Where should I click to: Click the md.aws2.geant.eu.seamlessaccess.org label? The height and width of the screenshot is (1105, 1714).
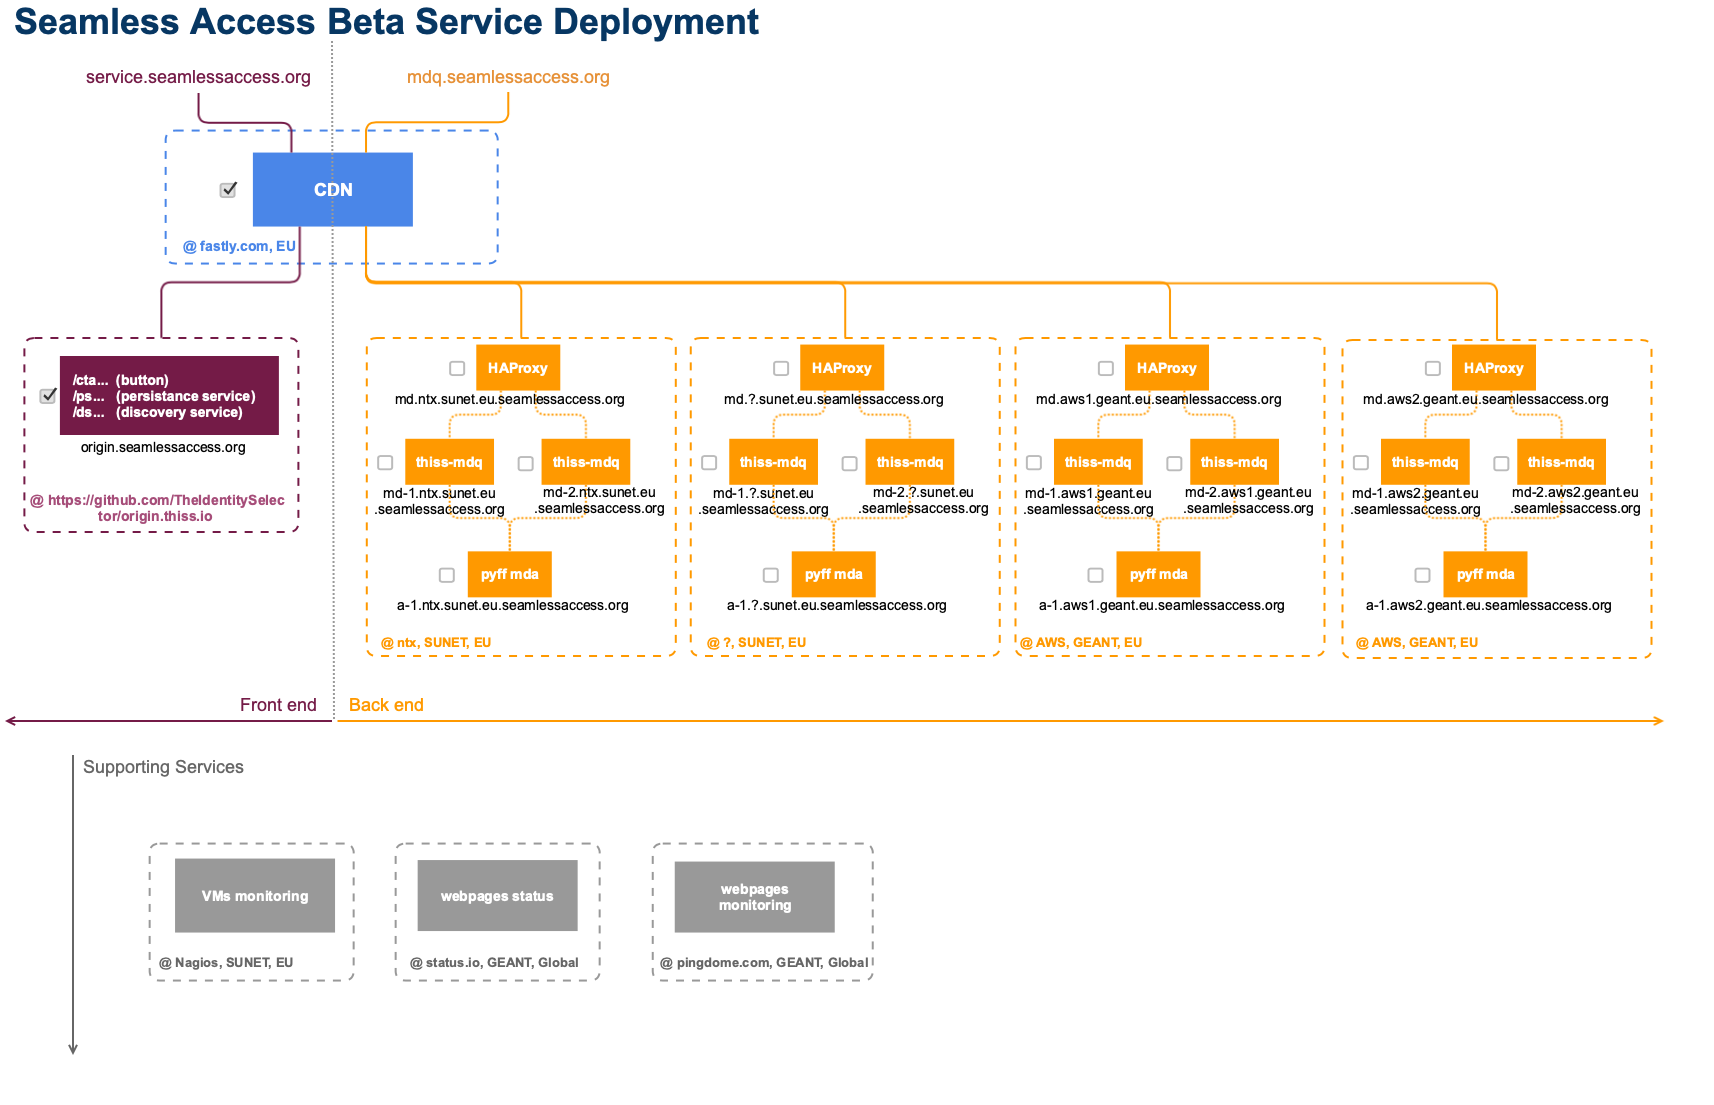[x=1486, y=399]
